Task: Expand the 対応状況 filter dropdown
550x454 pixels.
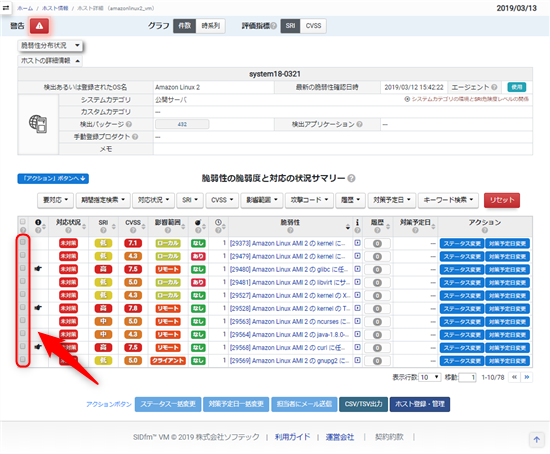Action: 153,200
